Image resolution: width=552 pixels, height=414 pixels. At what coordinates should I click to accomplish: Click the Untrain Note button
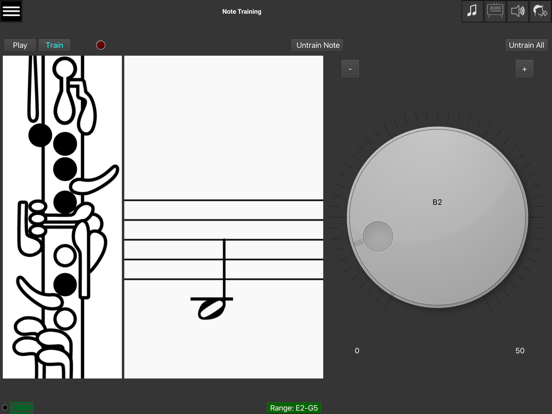(317, 45)
